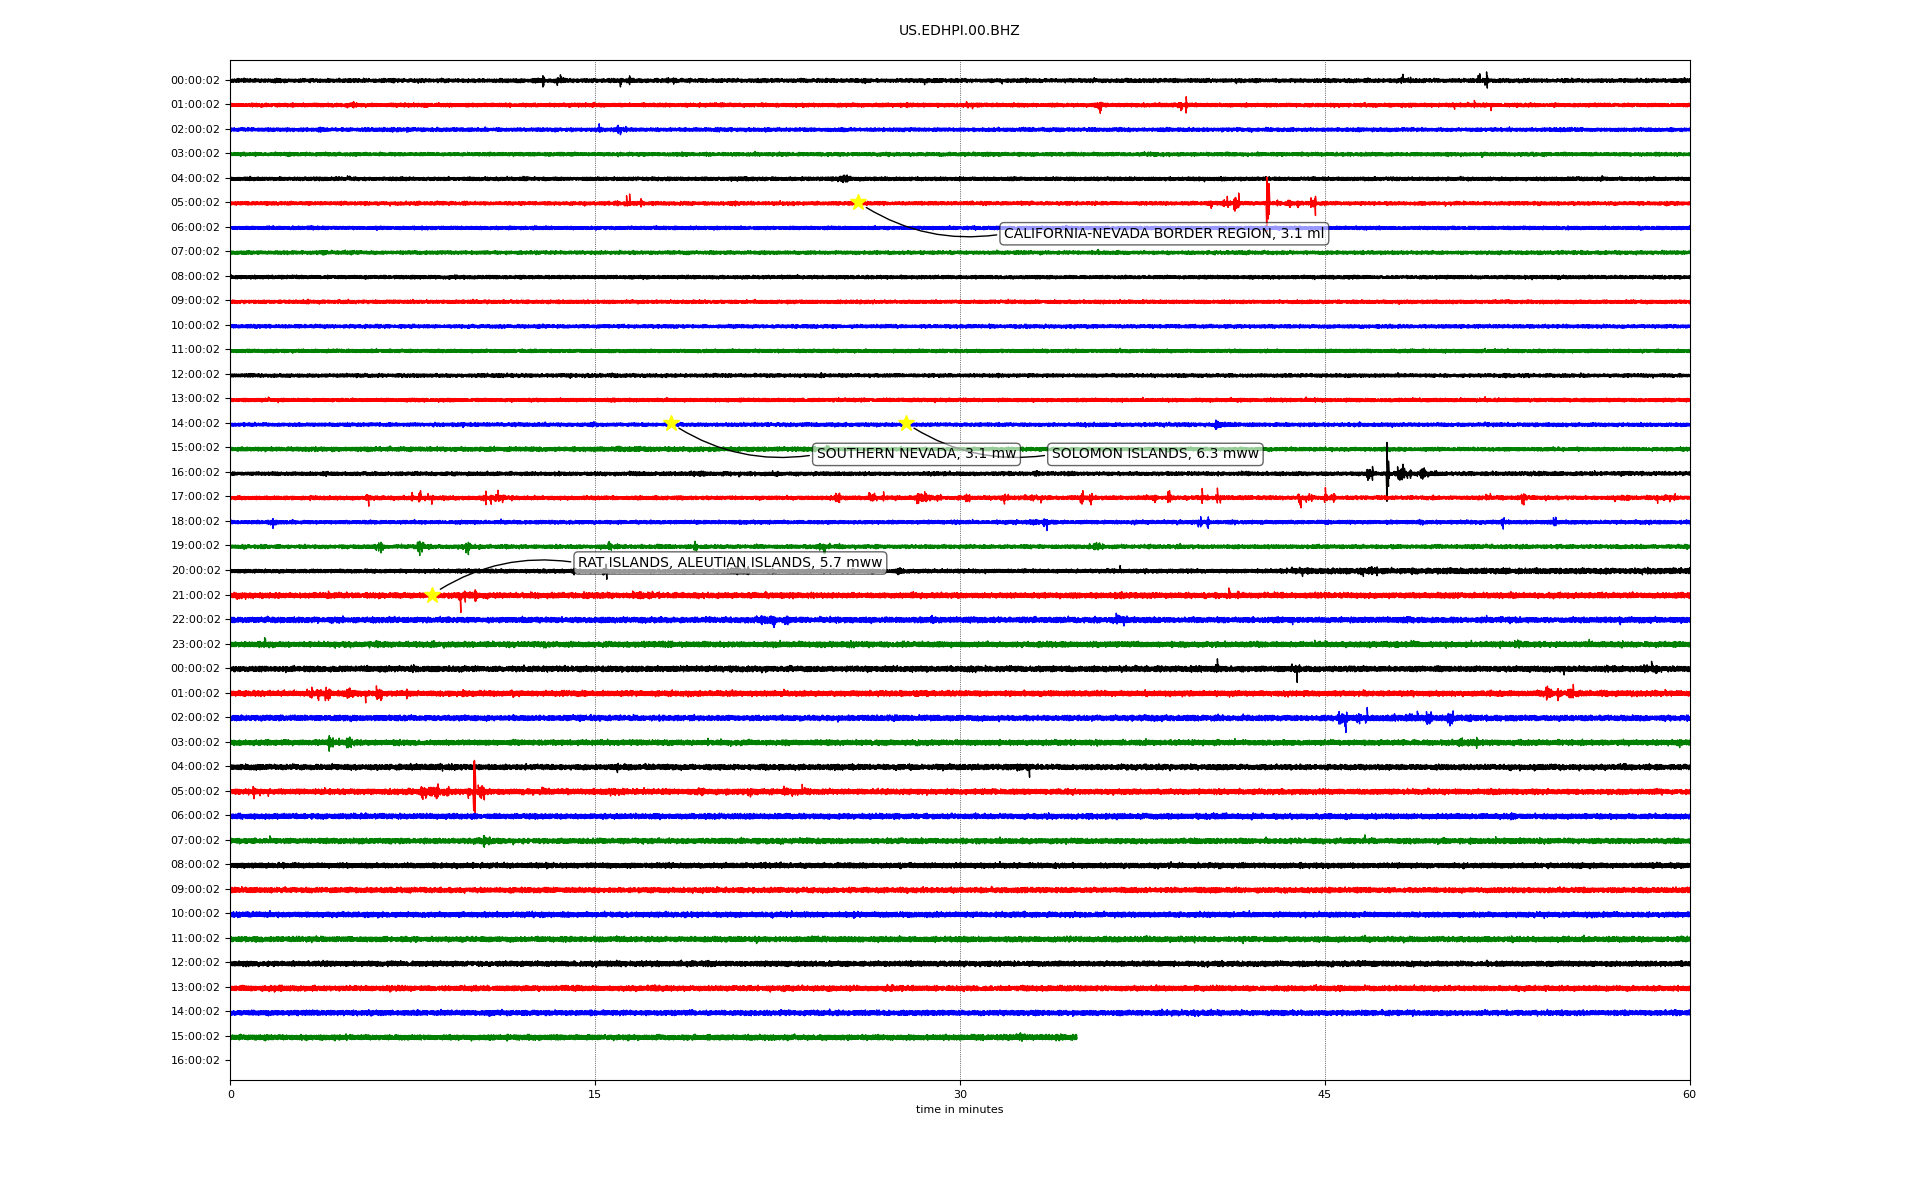Viewport: 1920px width, 1200px height.
Task: Click the Solomon Islands event star marker
Action: [x=906, y=423]
